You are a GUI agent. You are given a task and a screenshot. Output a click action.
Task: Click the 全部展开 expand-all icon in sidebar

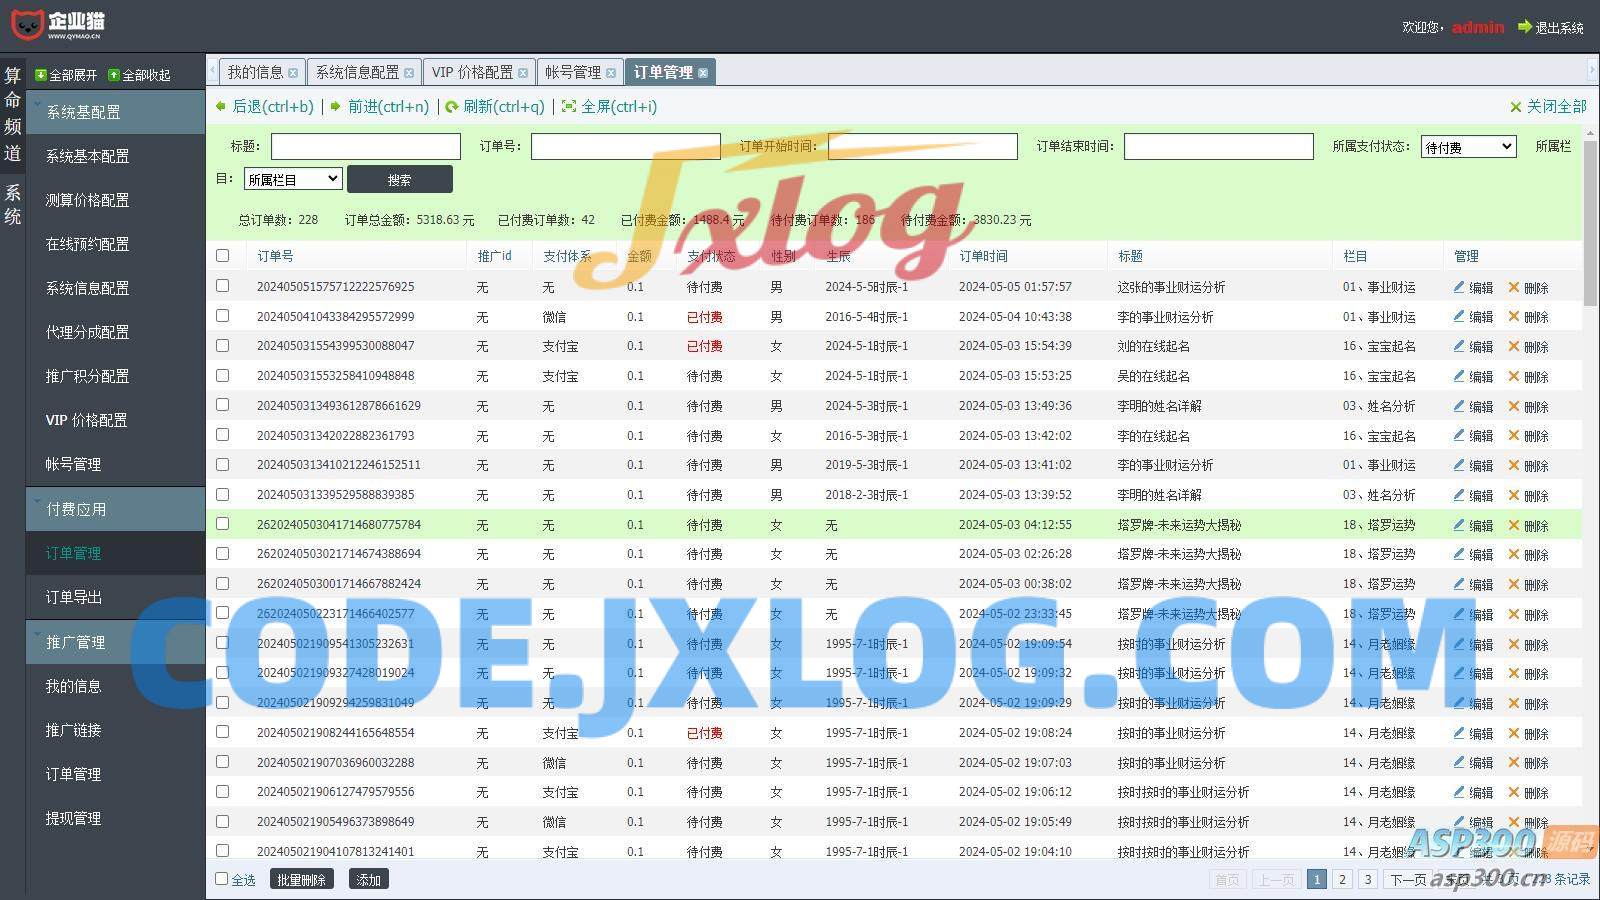[x=41, y=75]
